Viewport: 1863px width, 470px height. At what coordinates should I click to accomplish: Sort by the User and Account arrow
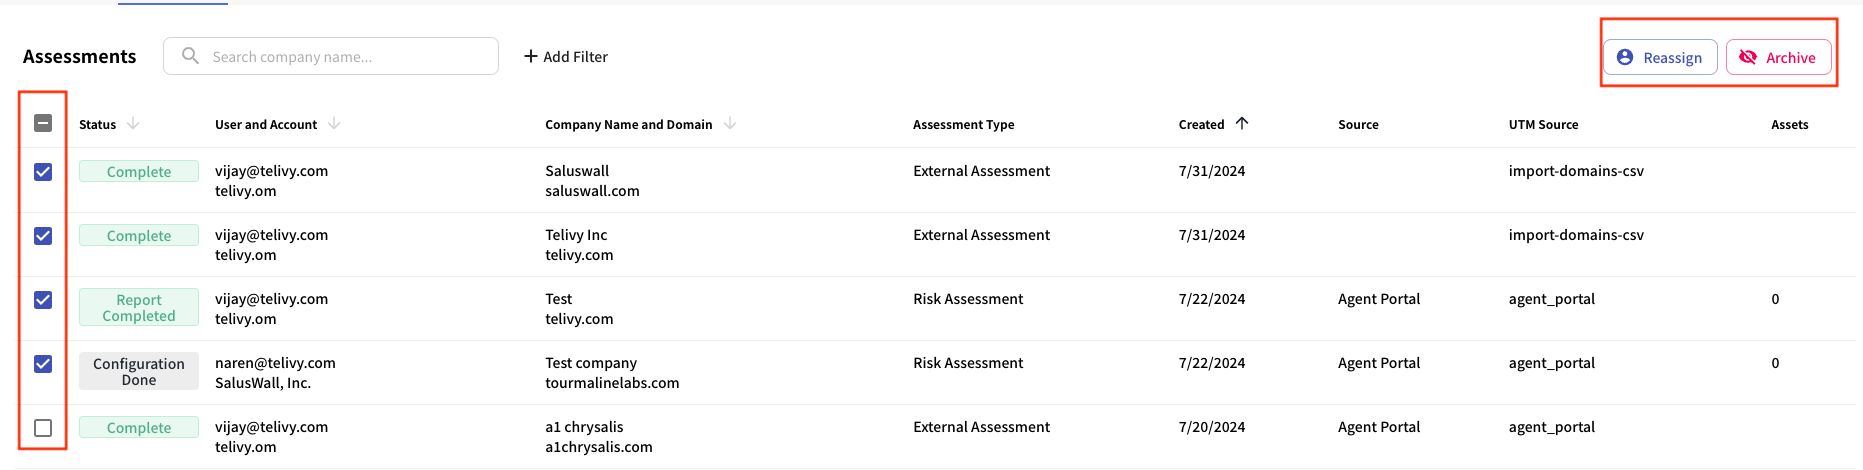tap(334, 123)
